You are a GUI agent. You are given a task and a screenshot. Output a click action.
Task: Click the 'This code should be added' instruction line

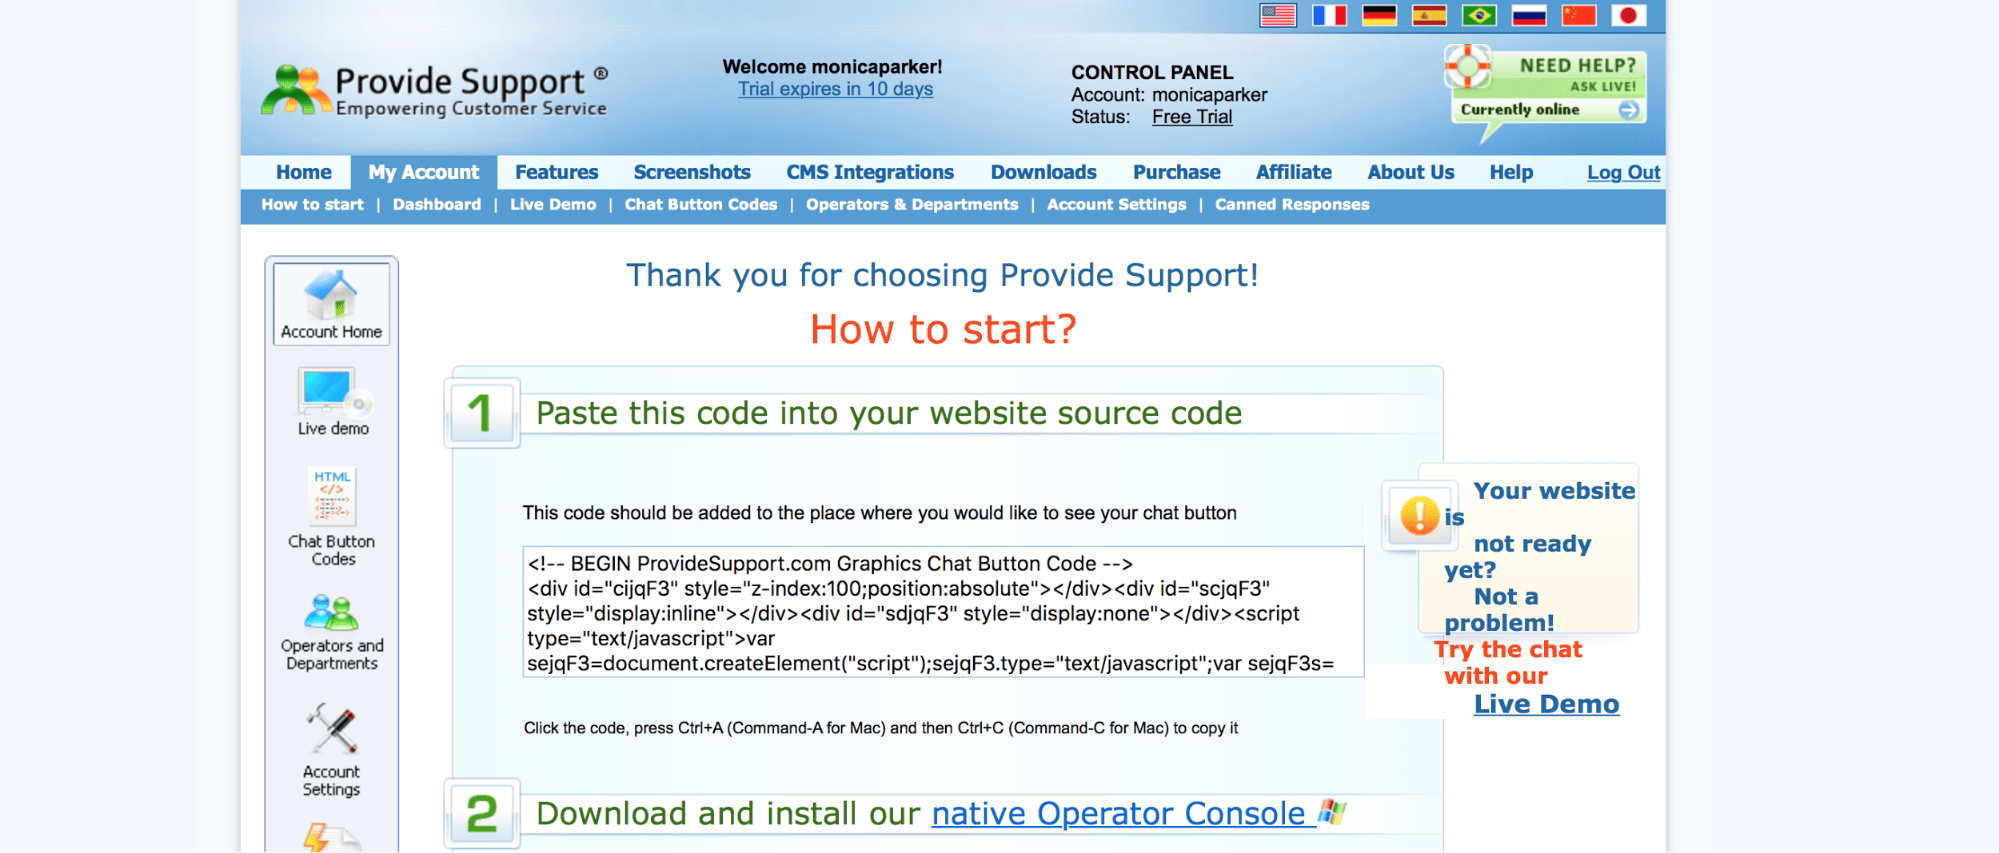(880, 513)
